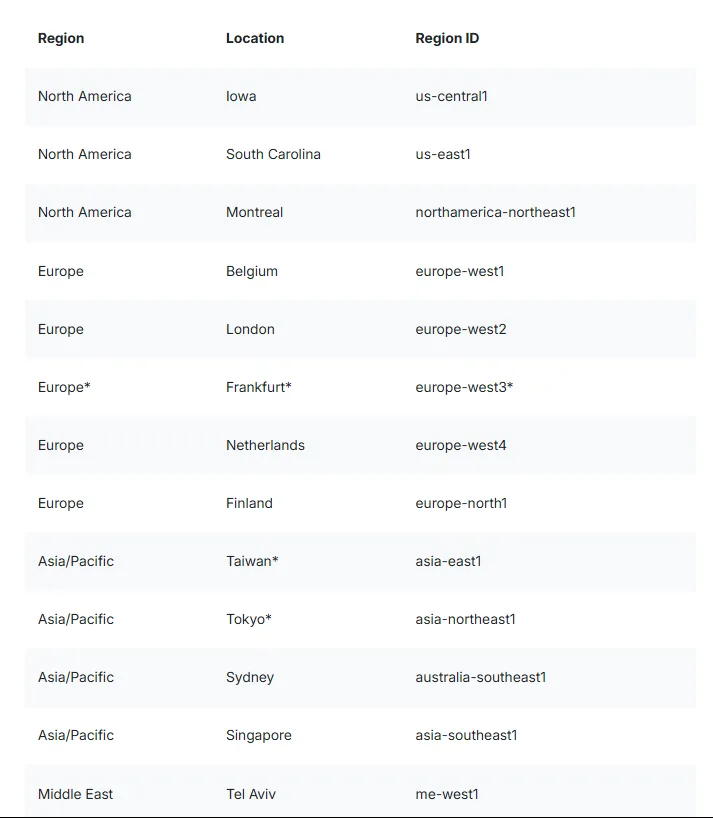Select the australia-southeast1 region ID

click(x=480, y=677)
